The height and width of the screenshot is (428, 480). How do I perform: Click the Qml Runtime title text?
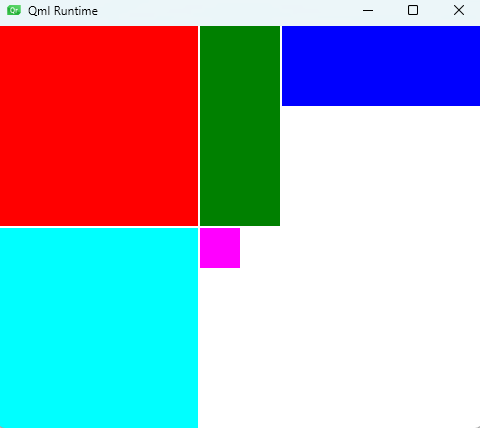tap(63, 11)
